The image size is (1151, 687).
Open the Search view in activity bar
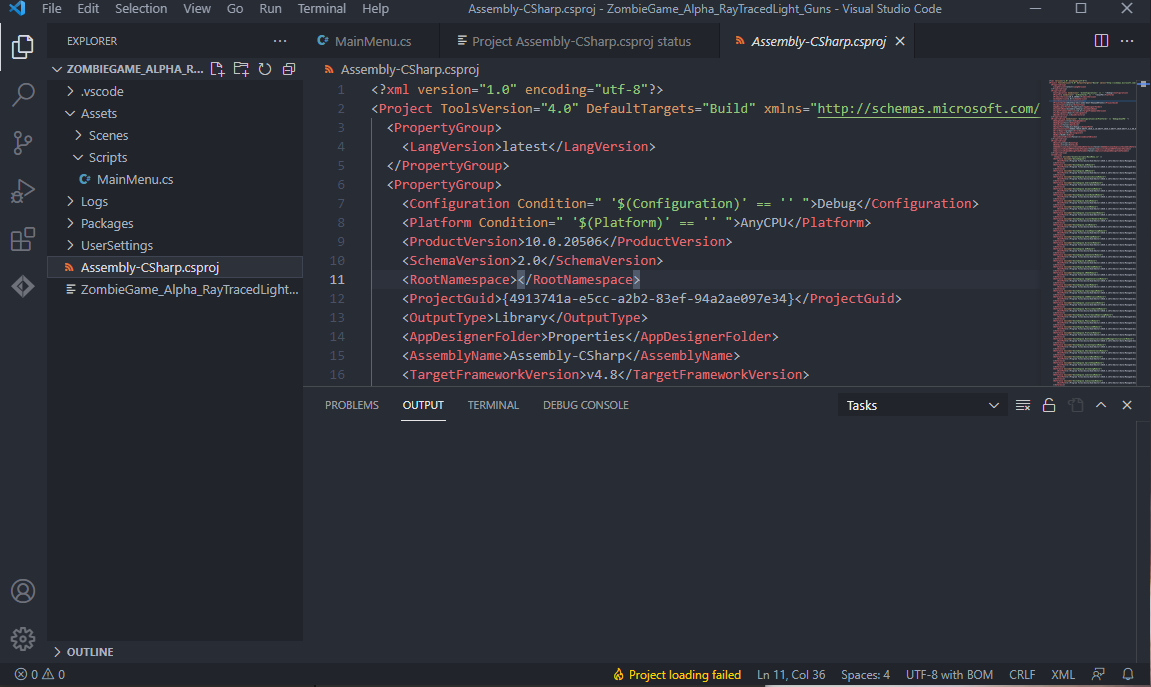click(x=23, y=95)
